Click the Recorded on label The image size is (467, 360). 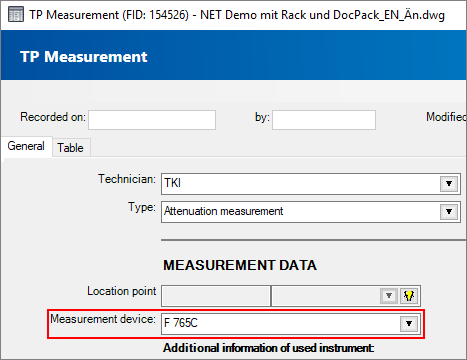(53, 117)
